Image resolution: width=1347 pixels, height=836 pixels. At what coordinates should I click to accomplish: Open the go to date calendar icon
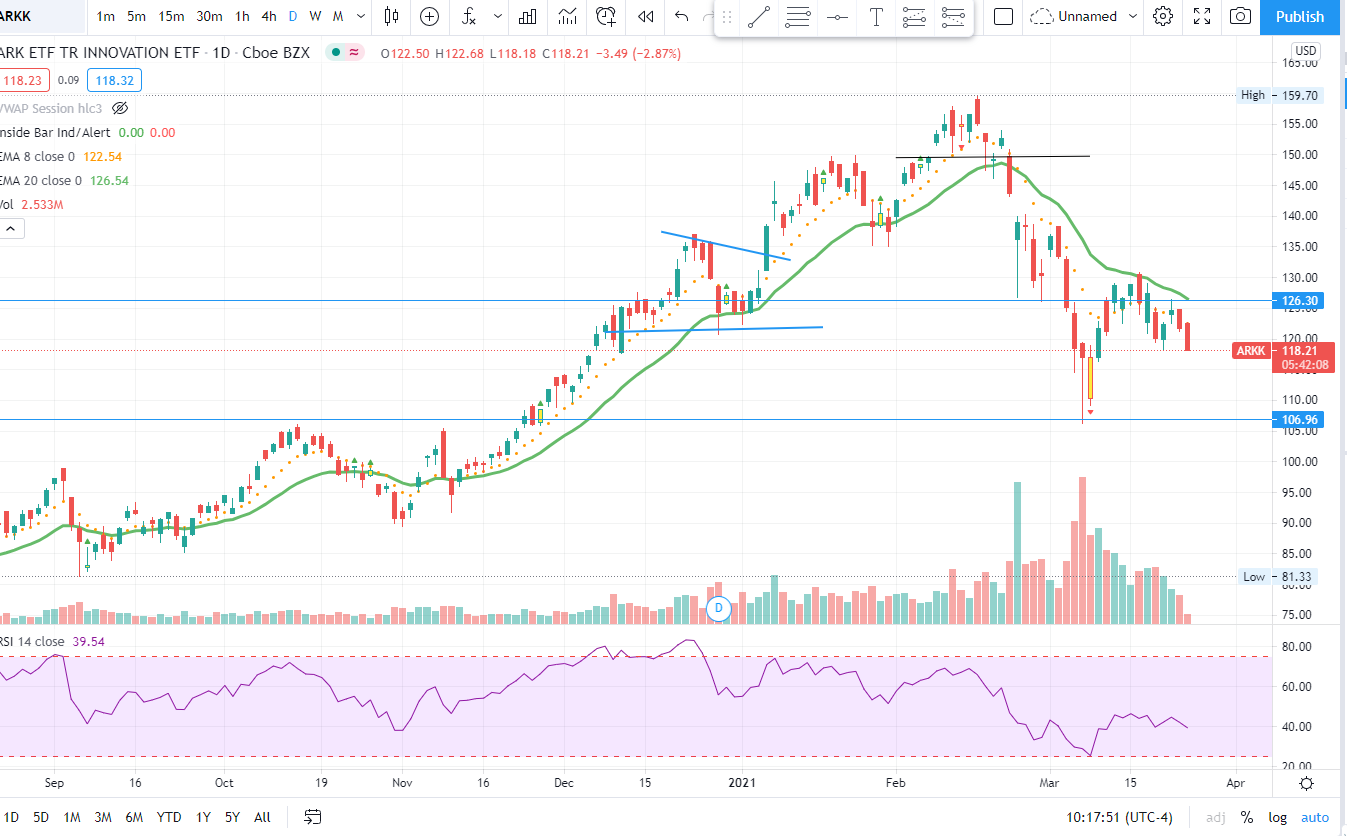coord(313,817)
